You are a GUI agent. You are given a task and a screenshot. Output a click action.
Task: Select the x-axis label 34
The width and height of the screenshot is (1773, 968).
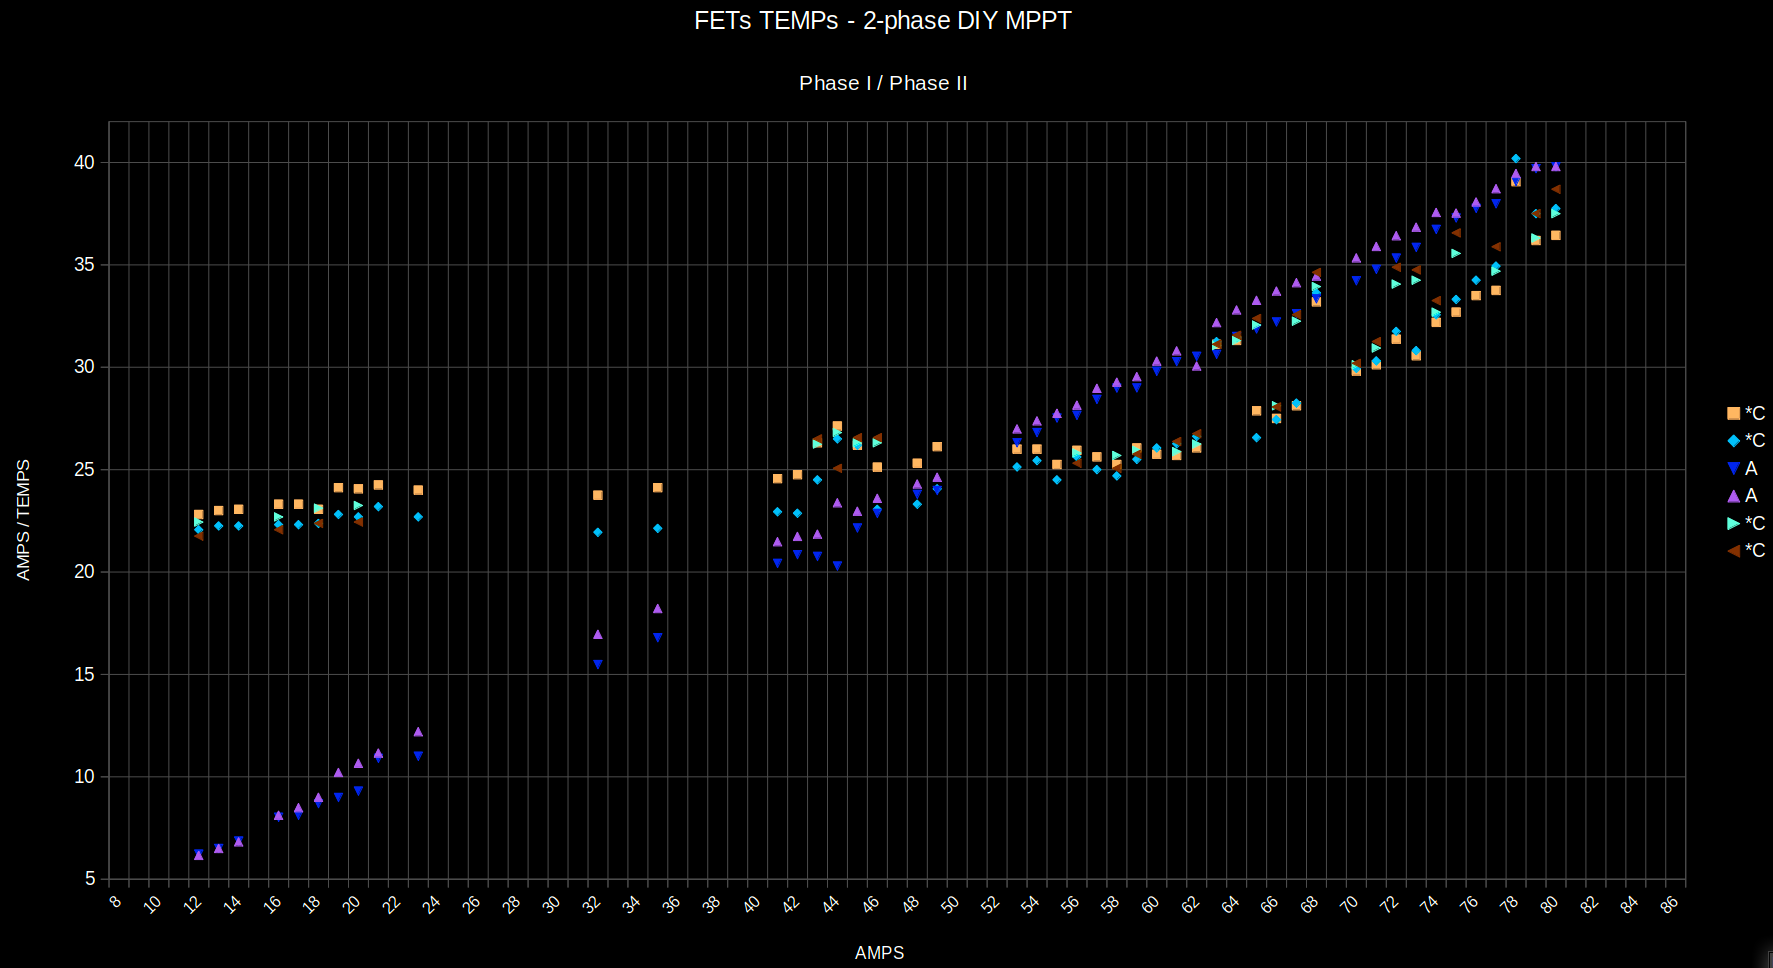point(632,905)
